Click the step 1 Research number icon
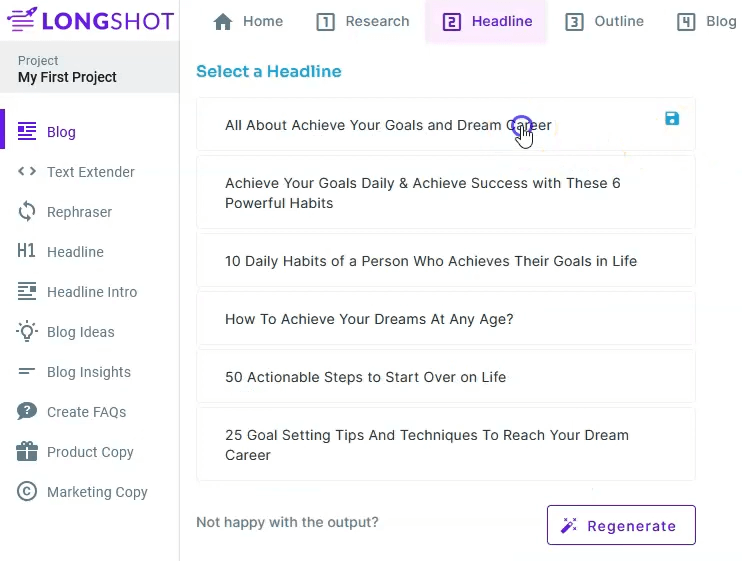This screenshot has width=742, height=561. click(325, 22)
